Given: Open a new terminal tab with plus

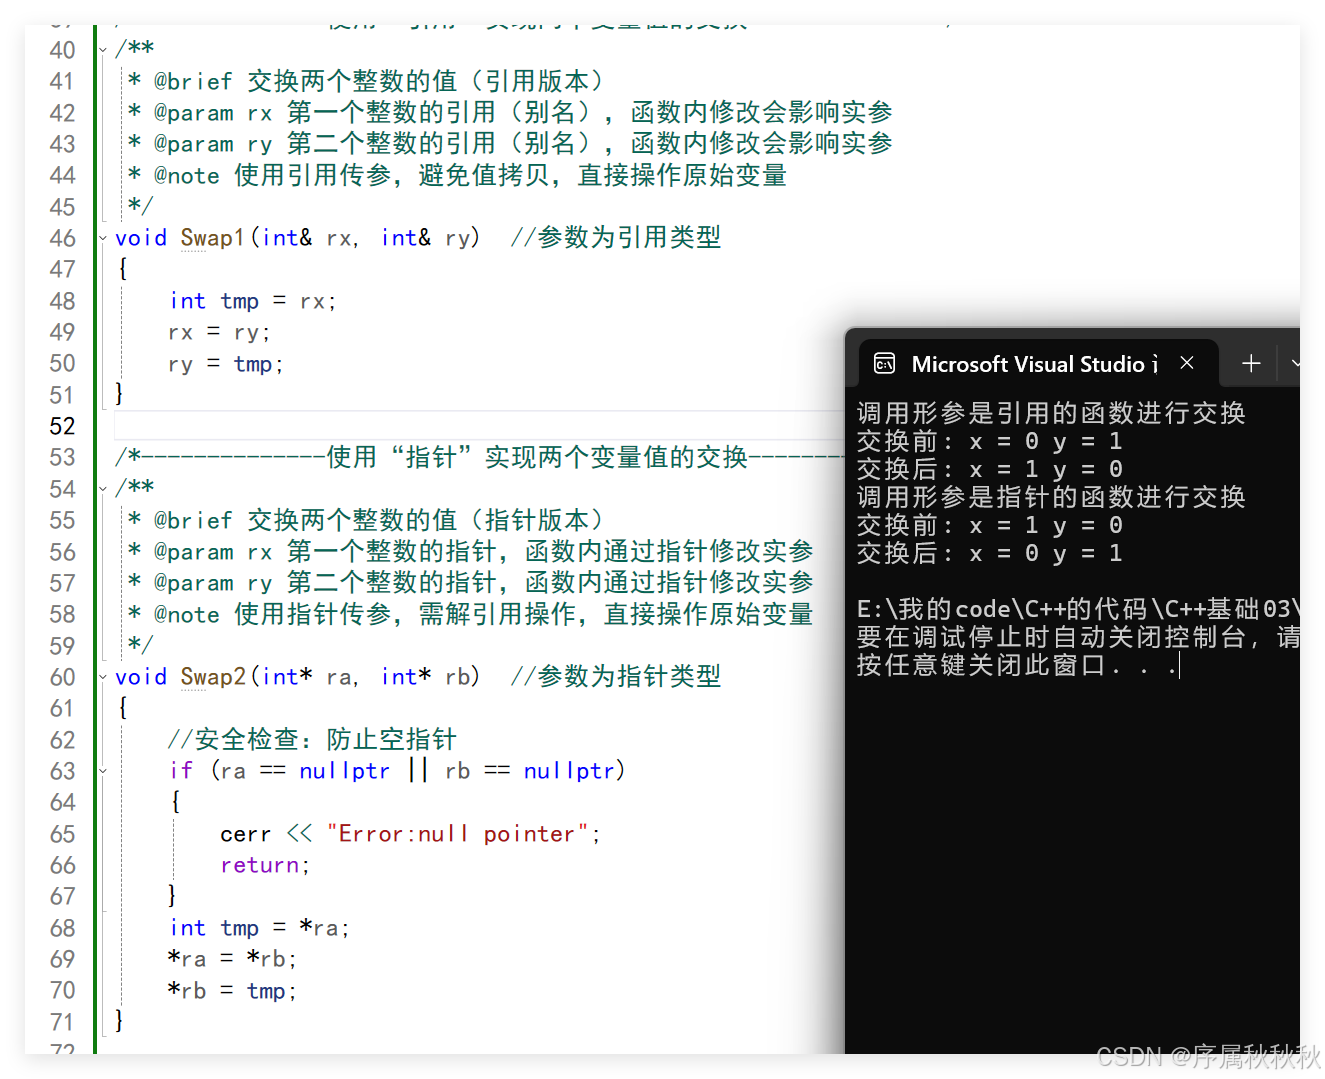Looking at the screenshot, I should 1251,364.
